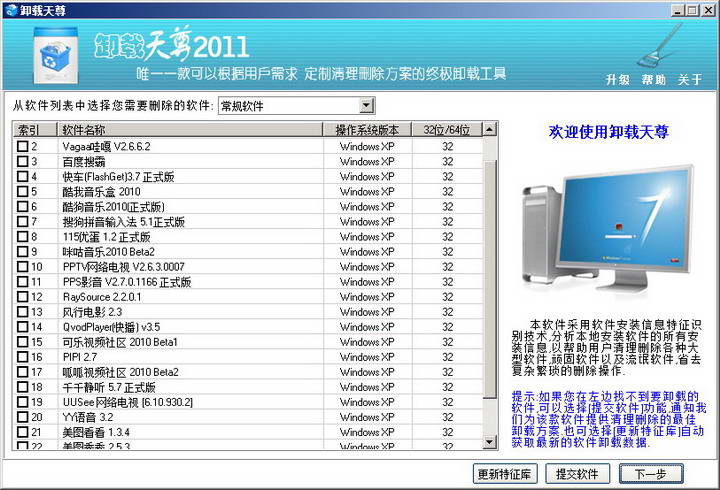Enable checkbox for 搜狗拼音输入法 5.1正式版
The height and width of the screenshot is (490, 720).
click(x=22, y=221)
